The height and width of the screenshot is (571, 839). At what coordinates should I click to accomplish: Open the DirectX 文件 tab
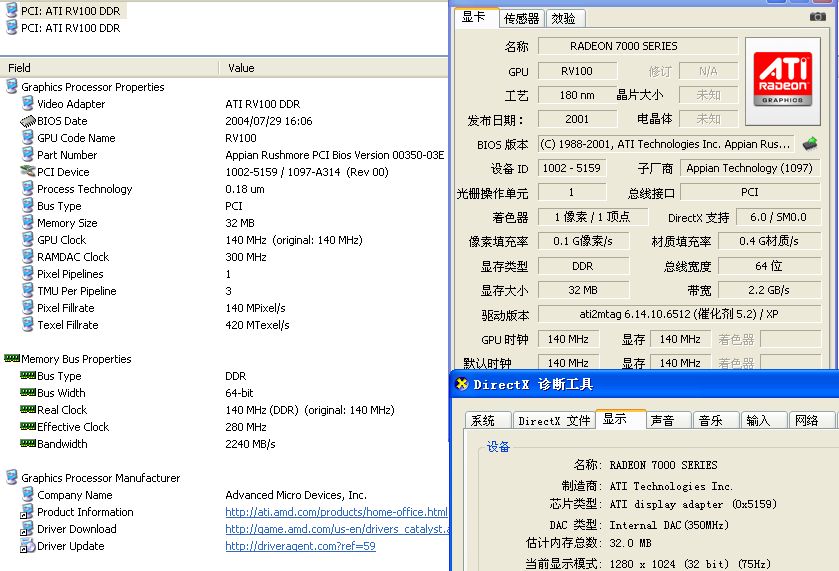[x=554, y=421]
